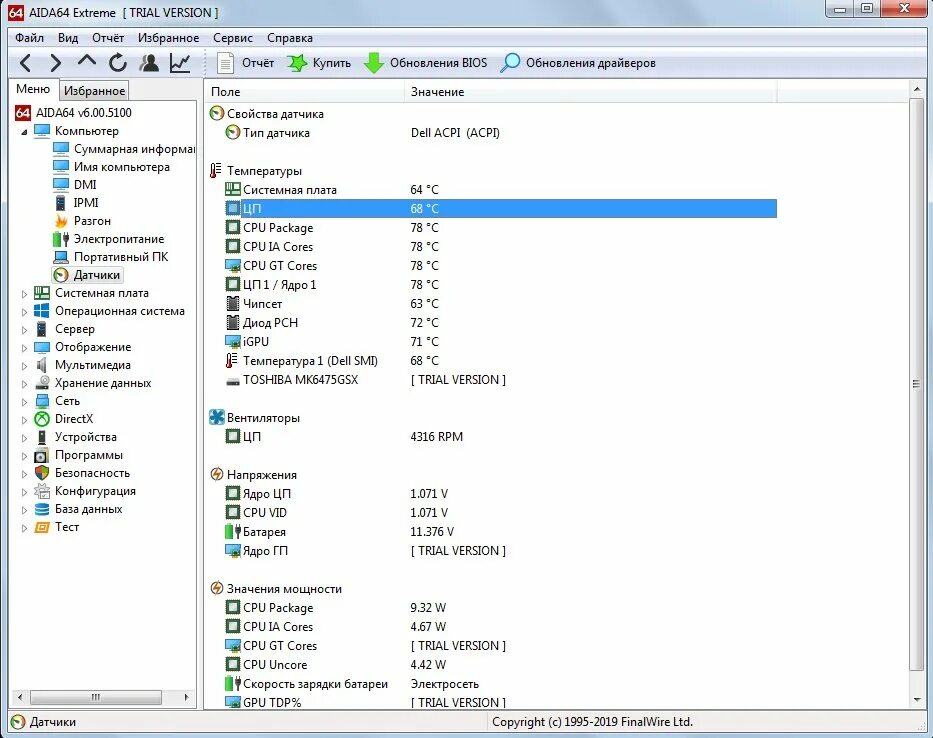Click the Значения мощности power icon

(x=217, y=589)
